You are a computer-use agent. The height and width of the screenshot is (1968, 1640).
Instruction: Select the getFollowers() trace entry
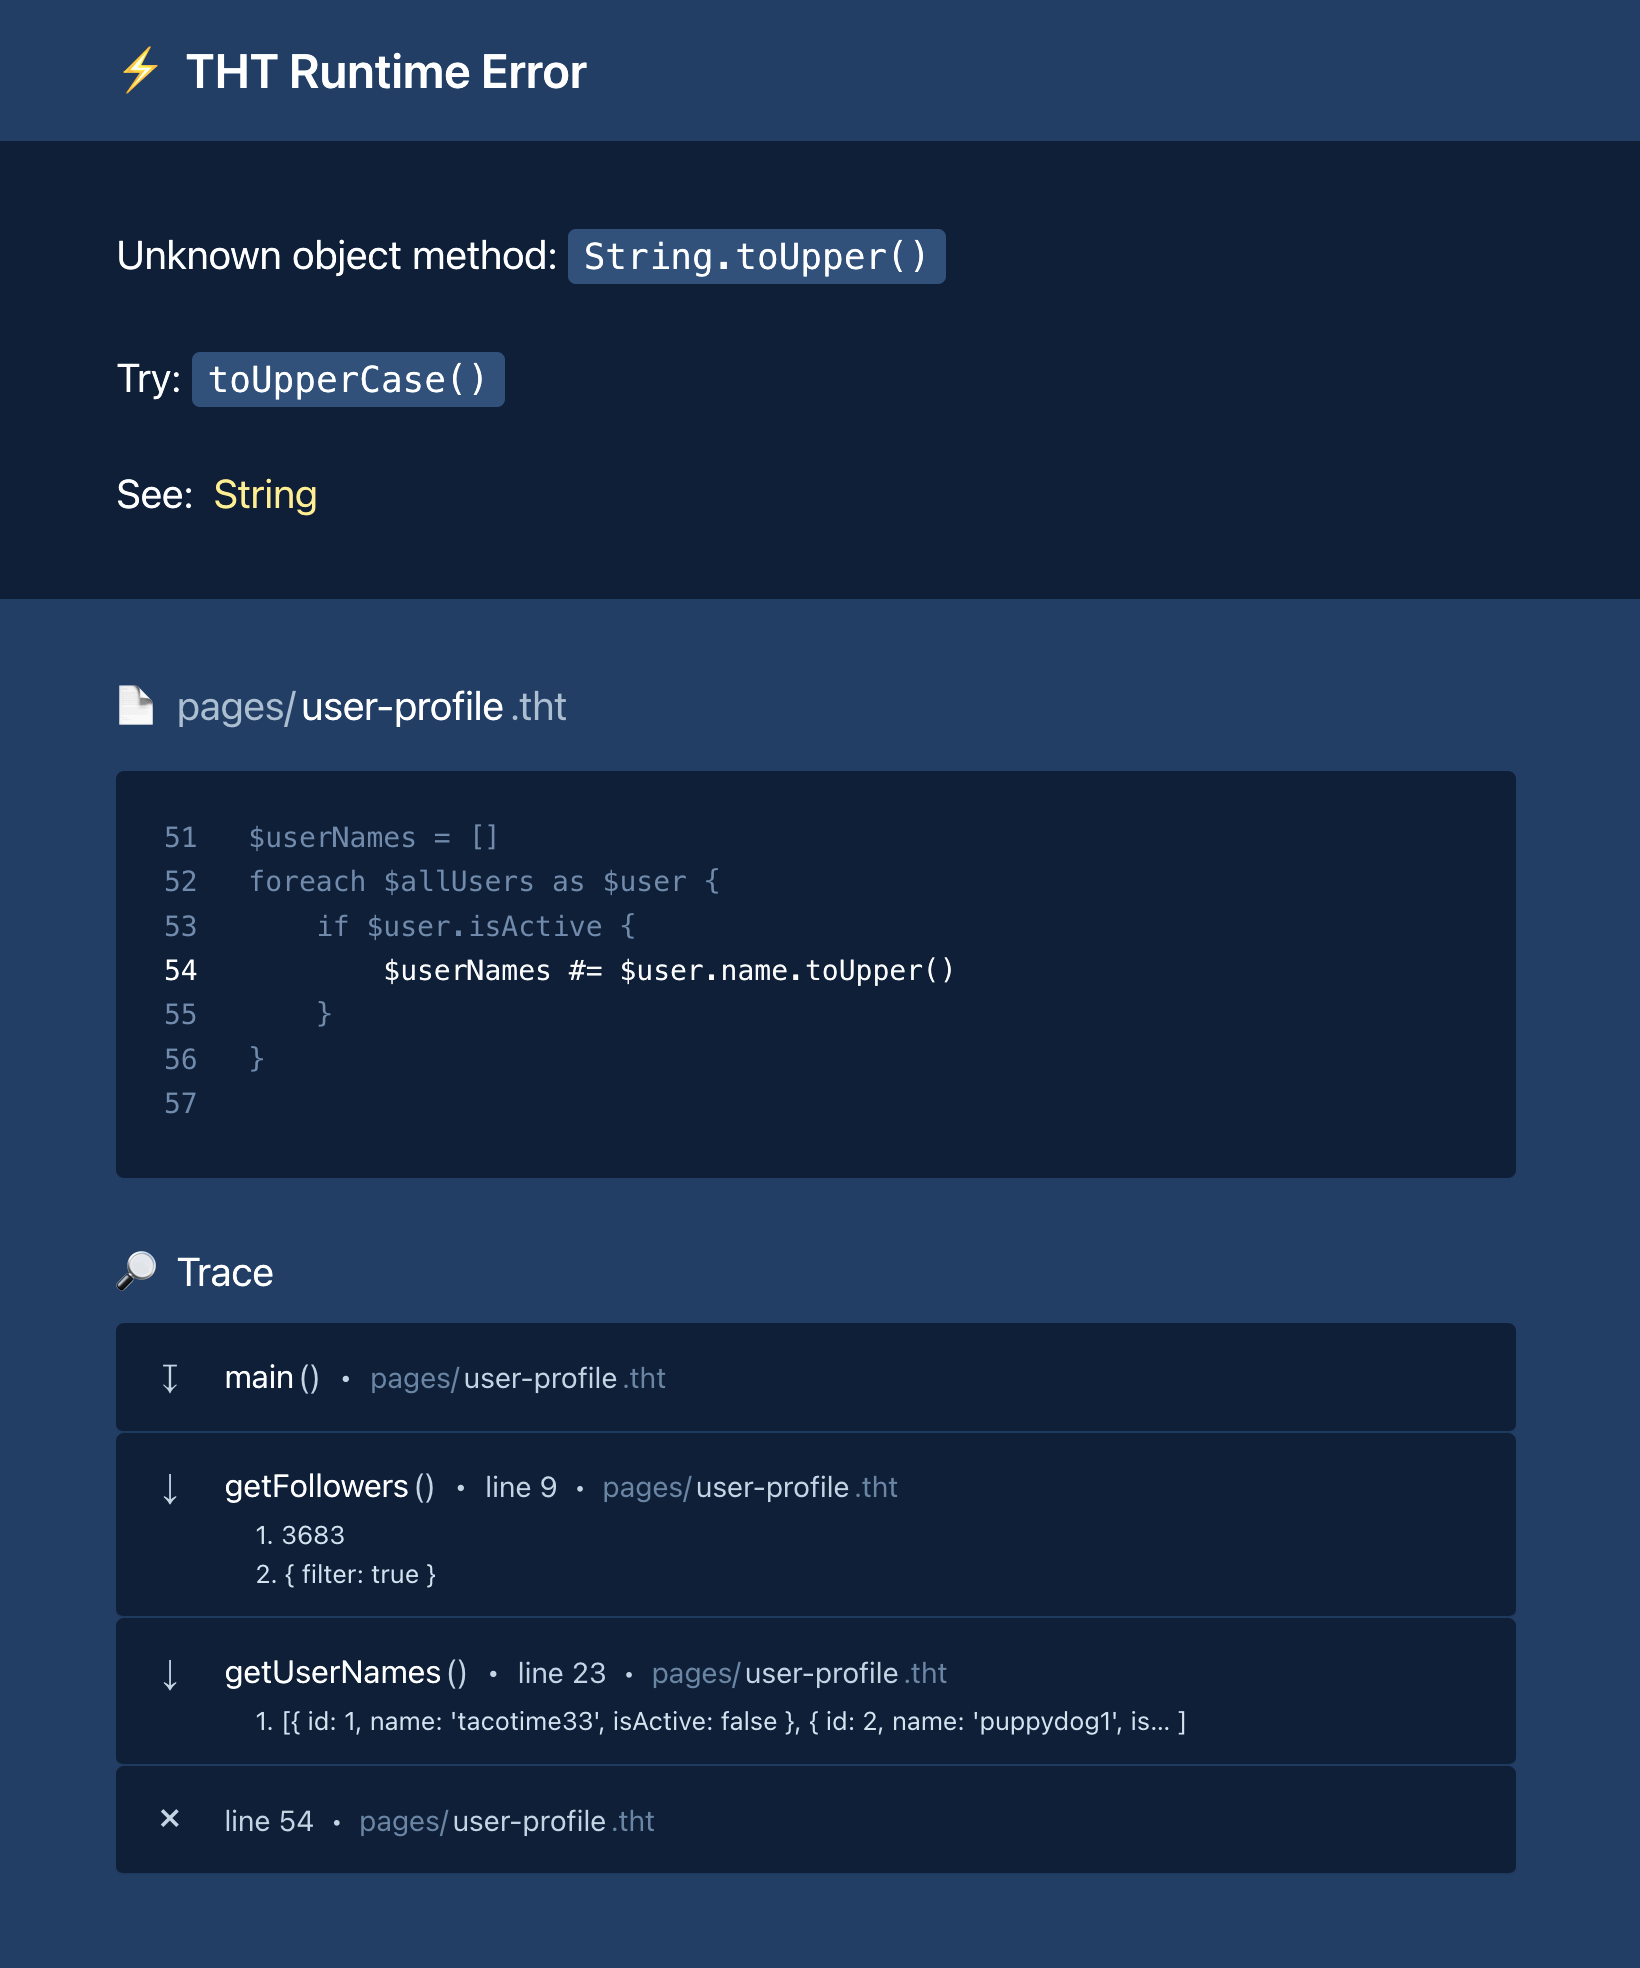(329, 1487)
